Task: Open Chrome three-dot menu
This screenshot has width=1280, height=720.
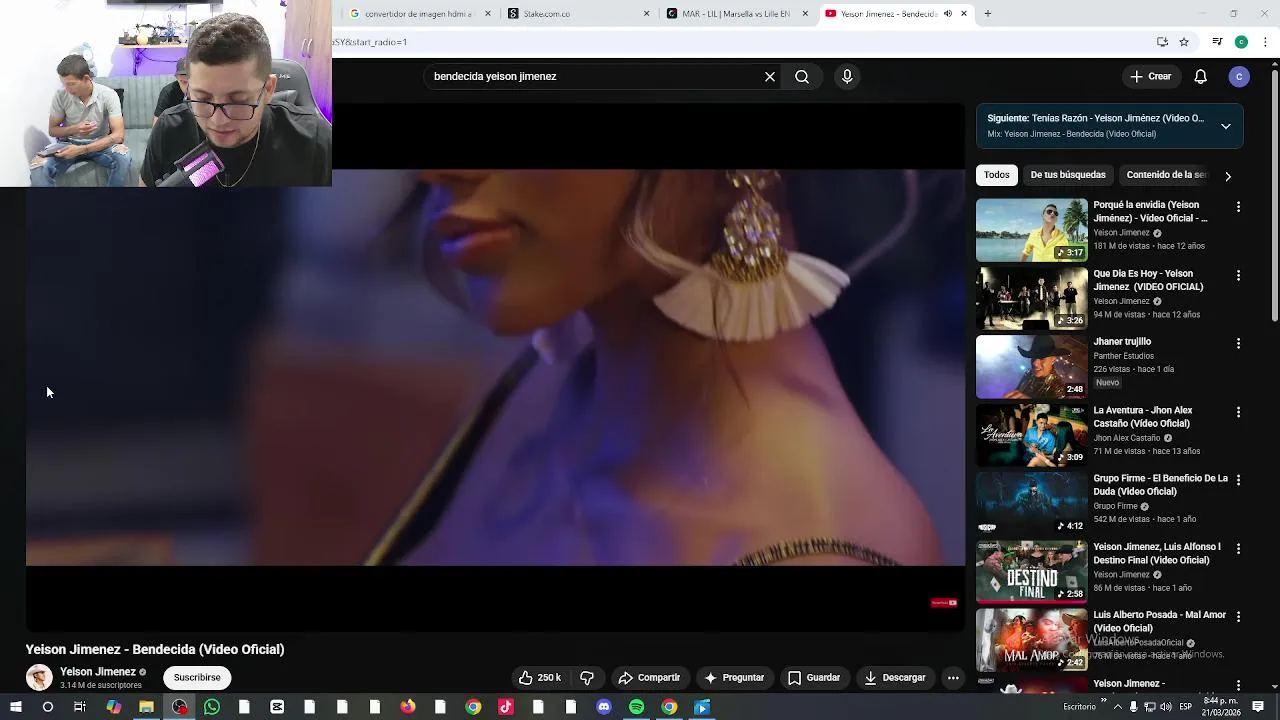Action: [1265, 42]
